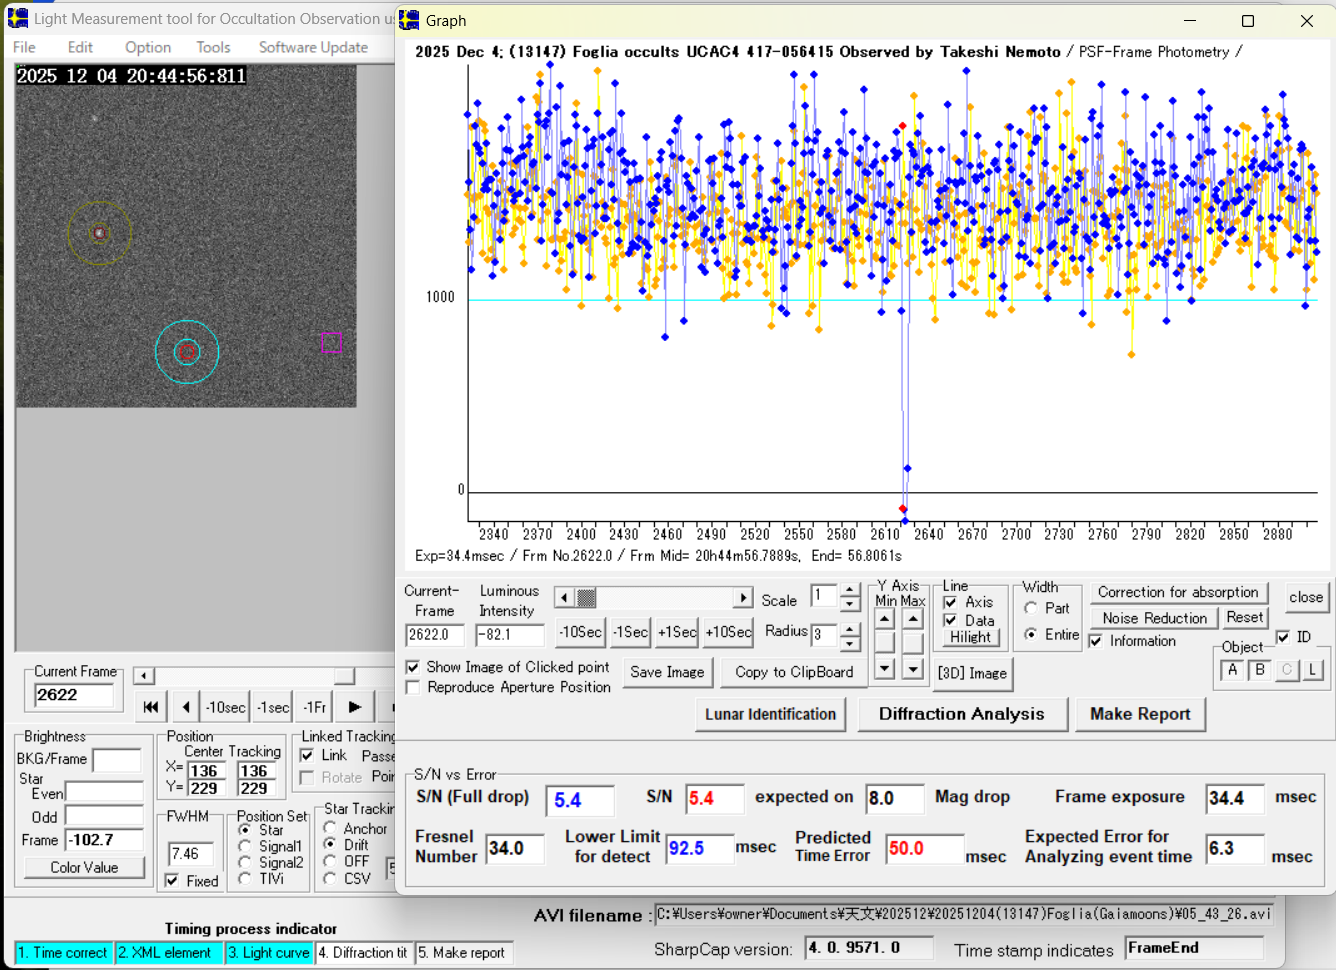
Task: Click the Diffraction Analysis button
Action: coord(961,714)
